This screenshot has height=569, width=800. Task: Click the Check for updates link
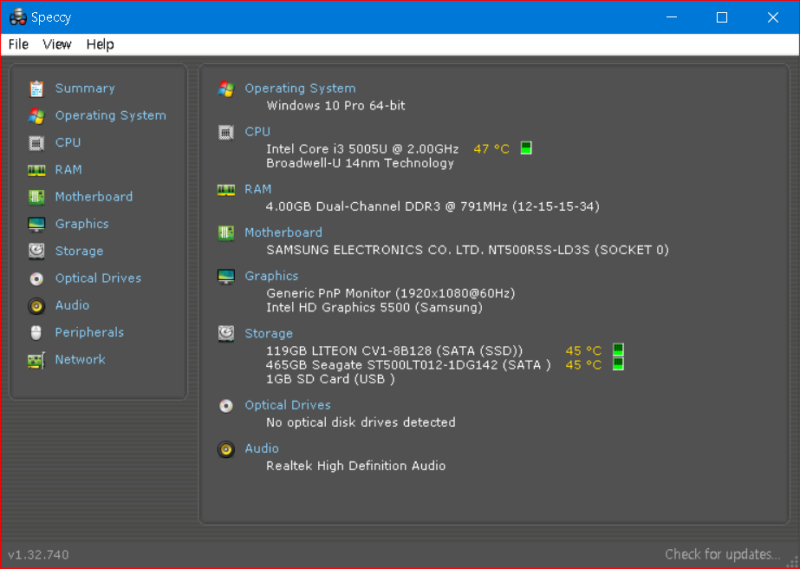[722, 554]
